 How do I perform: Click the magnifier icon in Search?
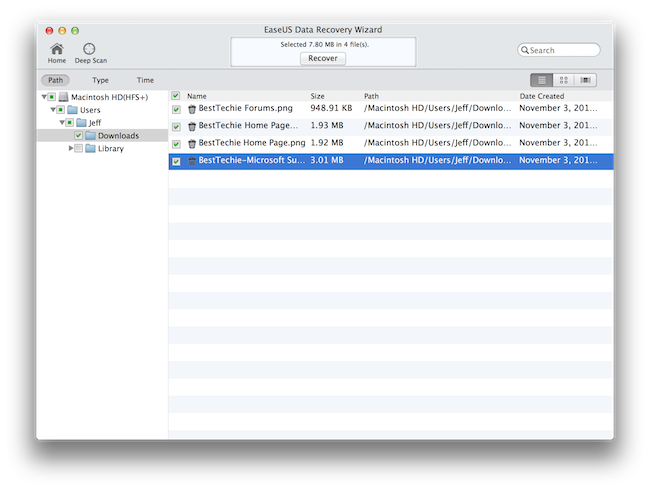[525, 50]
